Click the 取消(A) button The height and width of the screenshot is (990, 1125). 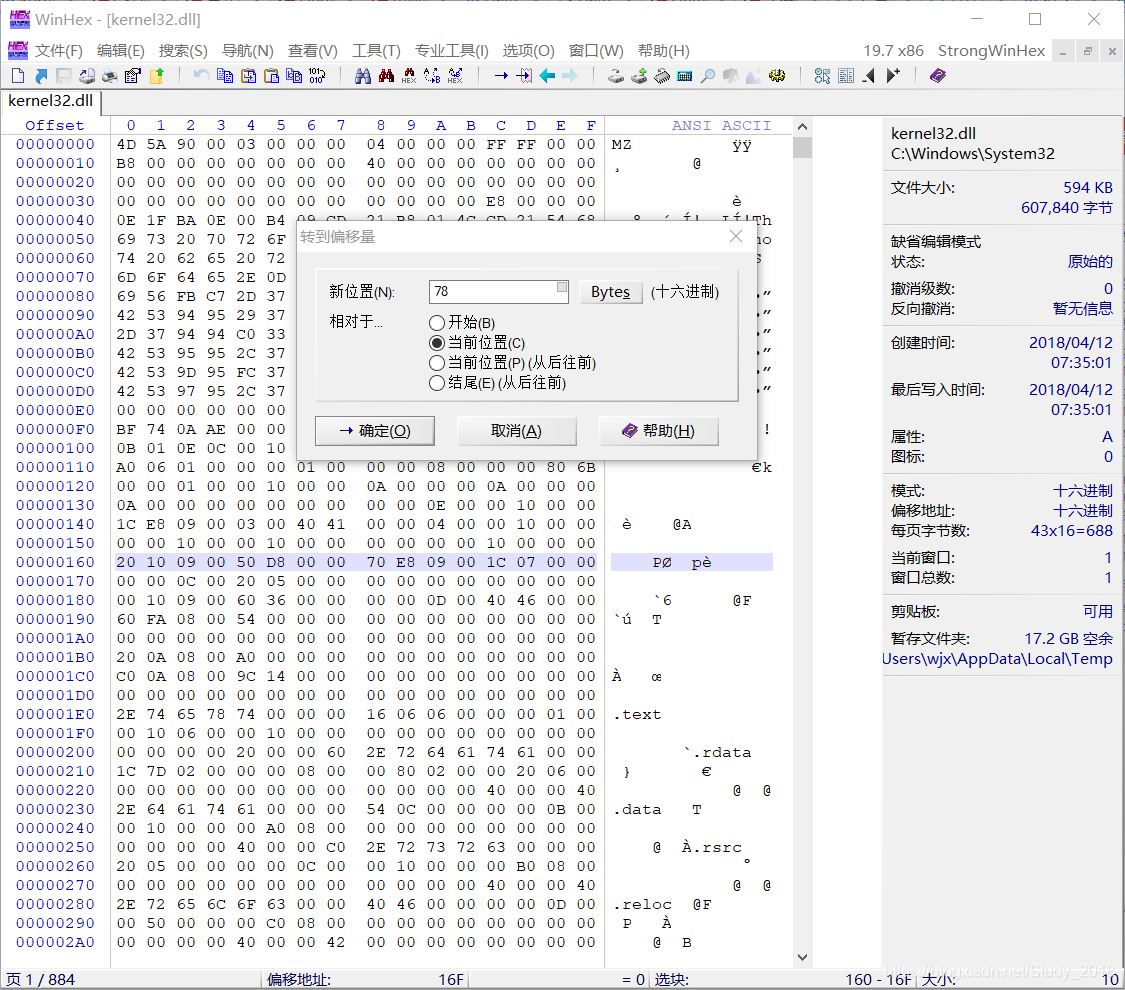click(517, 430)
